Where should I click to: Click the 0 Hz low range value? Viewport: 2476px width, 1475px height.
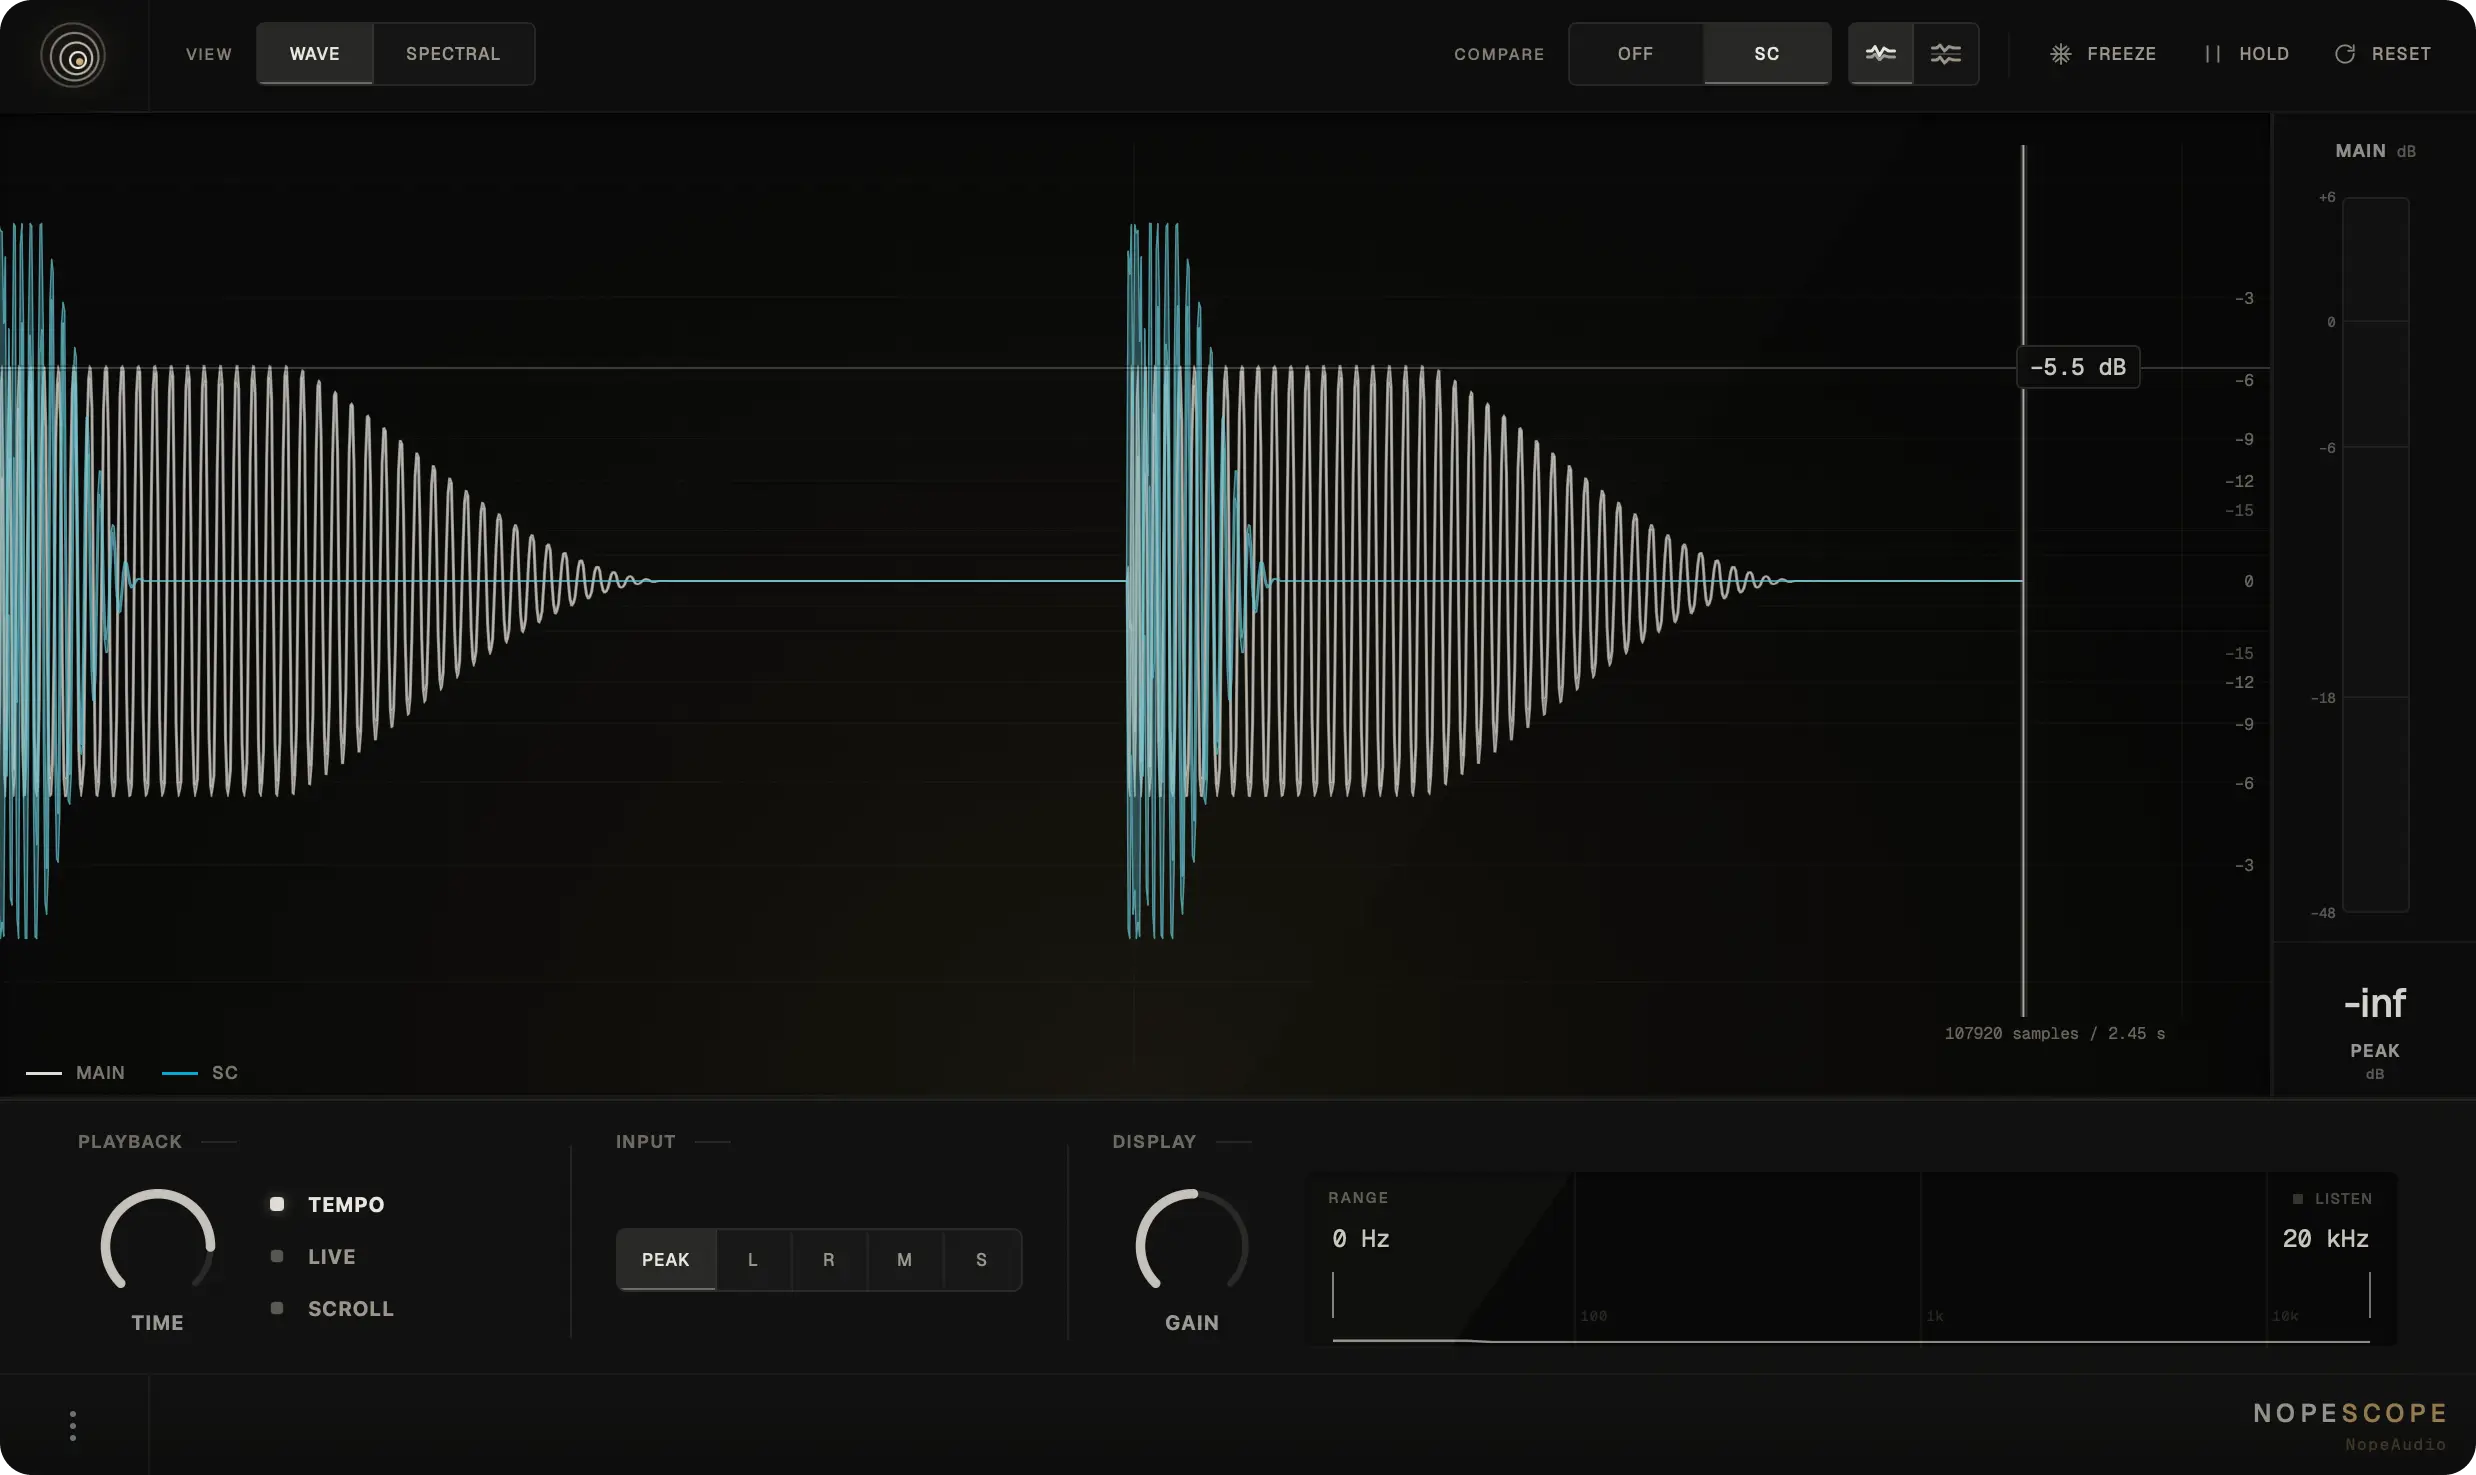pyautogui.click(x=1361, y=1239)
